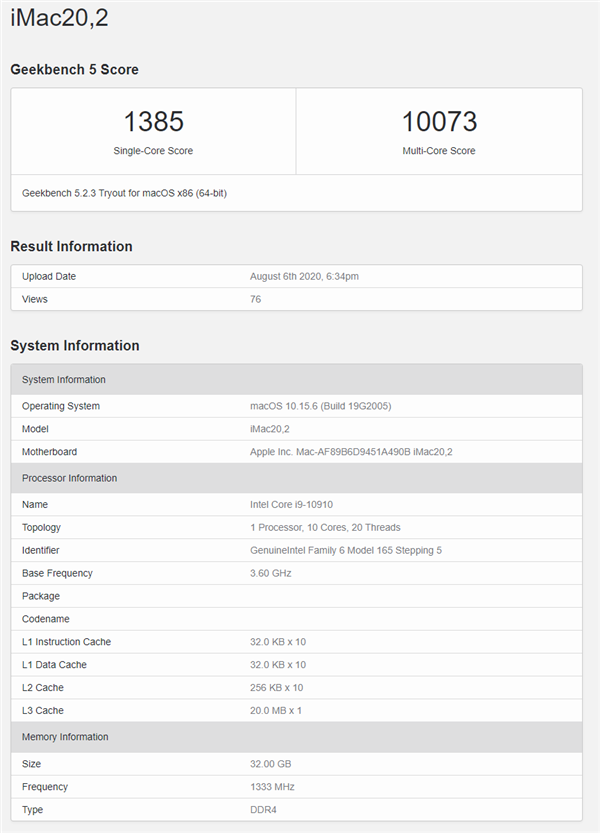The height and width of the screenshot is (833, 600).
Task: Click the Upload Date label
Action: pos(49,276)
